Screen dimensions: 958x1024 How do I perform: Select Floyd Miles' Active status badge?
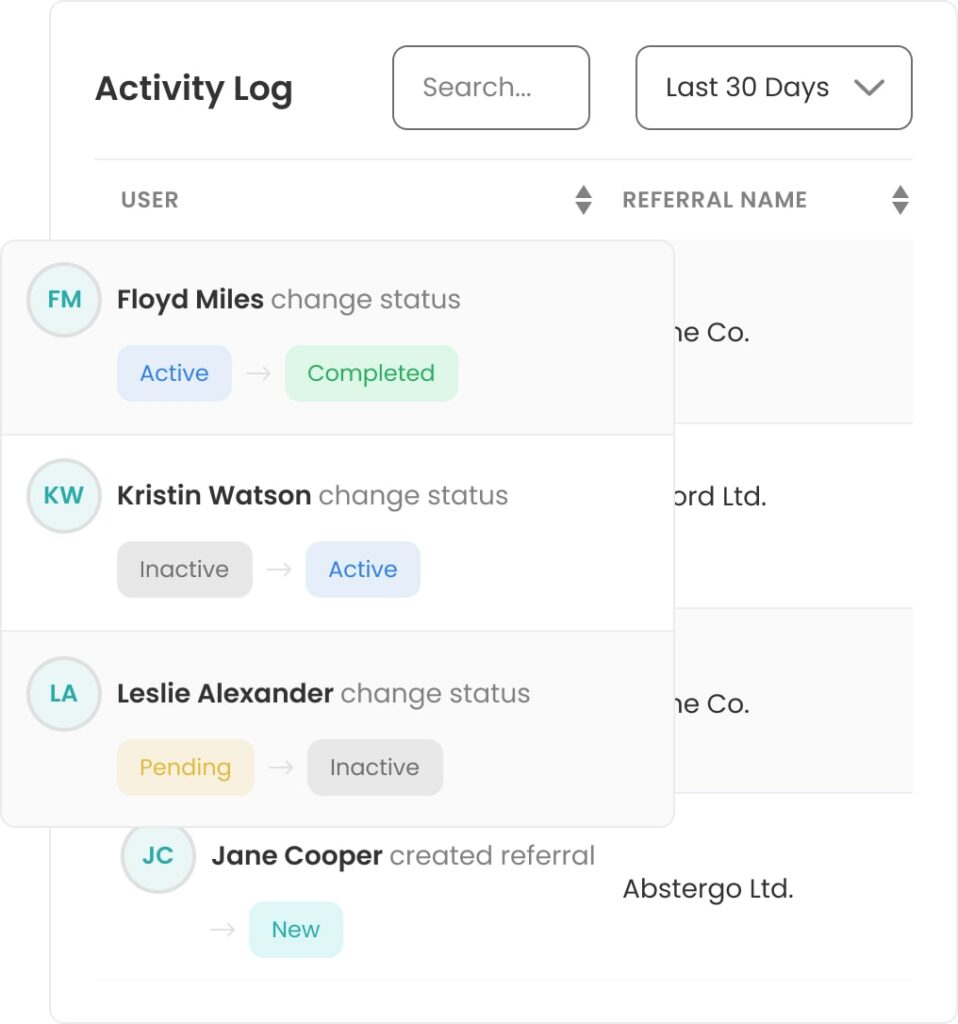point(174,374)
